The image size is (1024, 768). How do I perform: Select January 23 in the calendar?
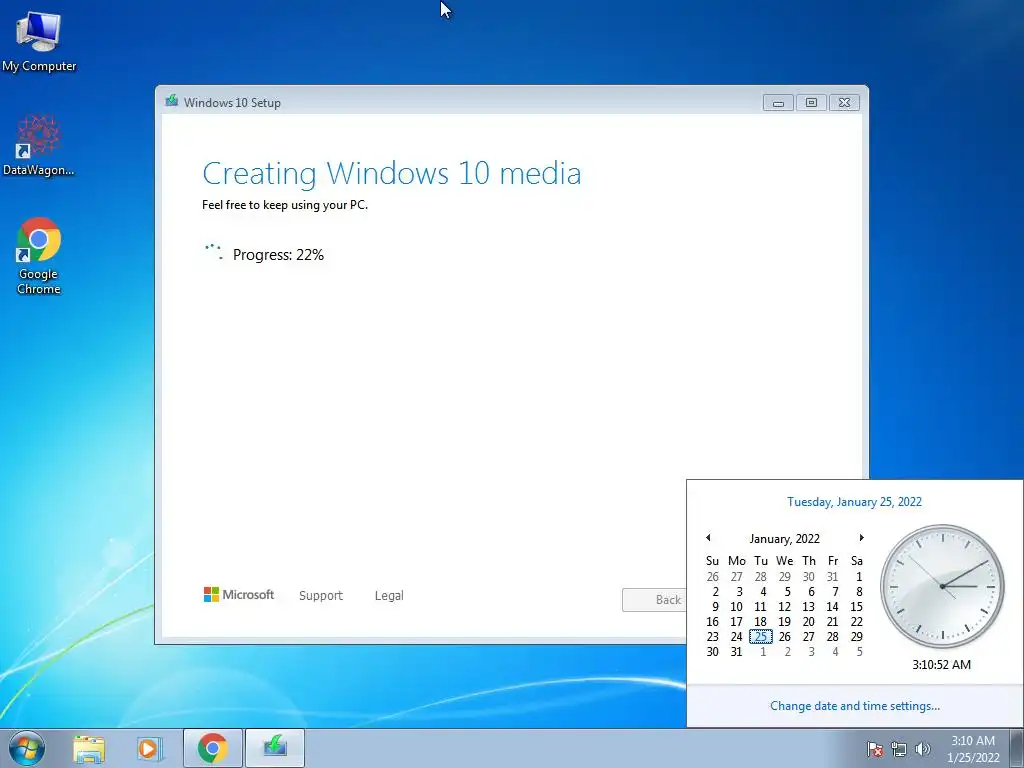pos(712,637)
